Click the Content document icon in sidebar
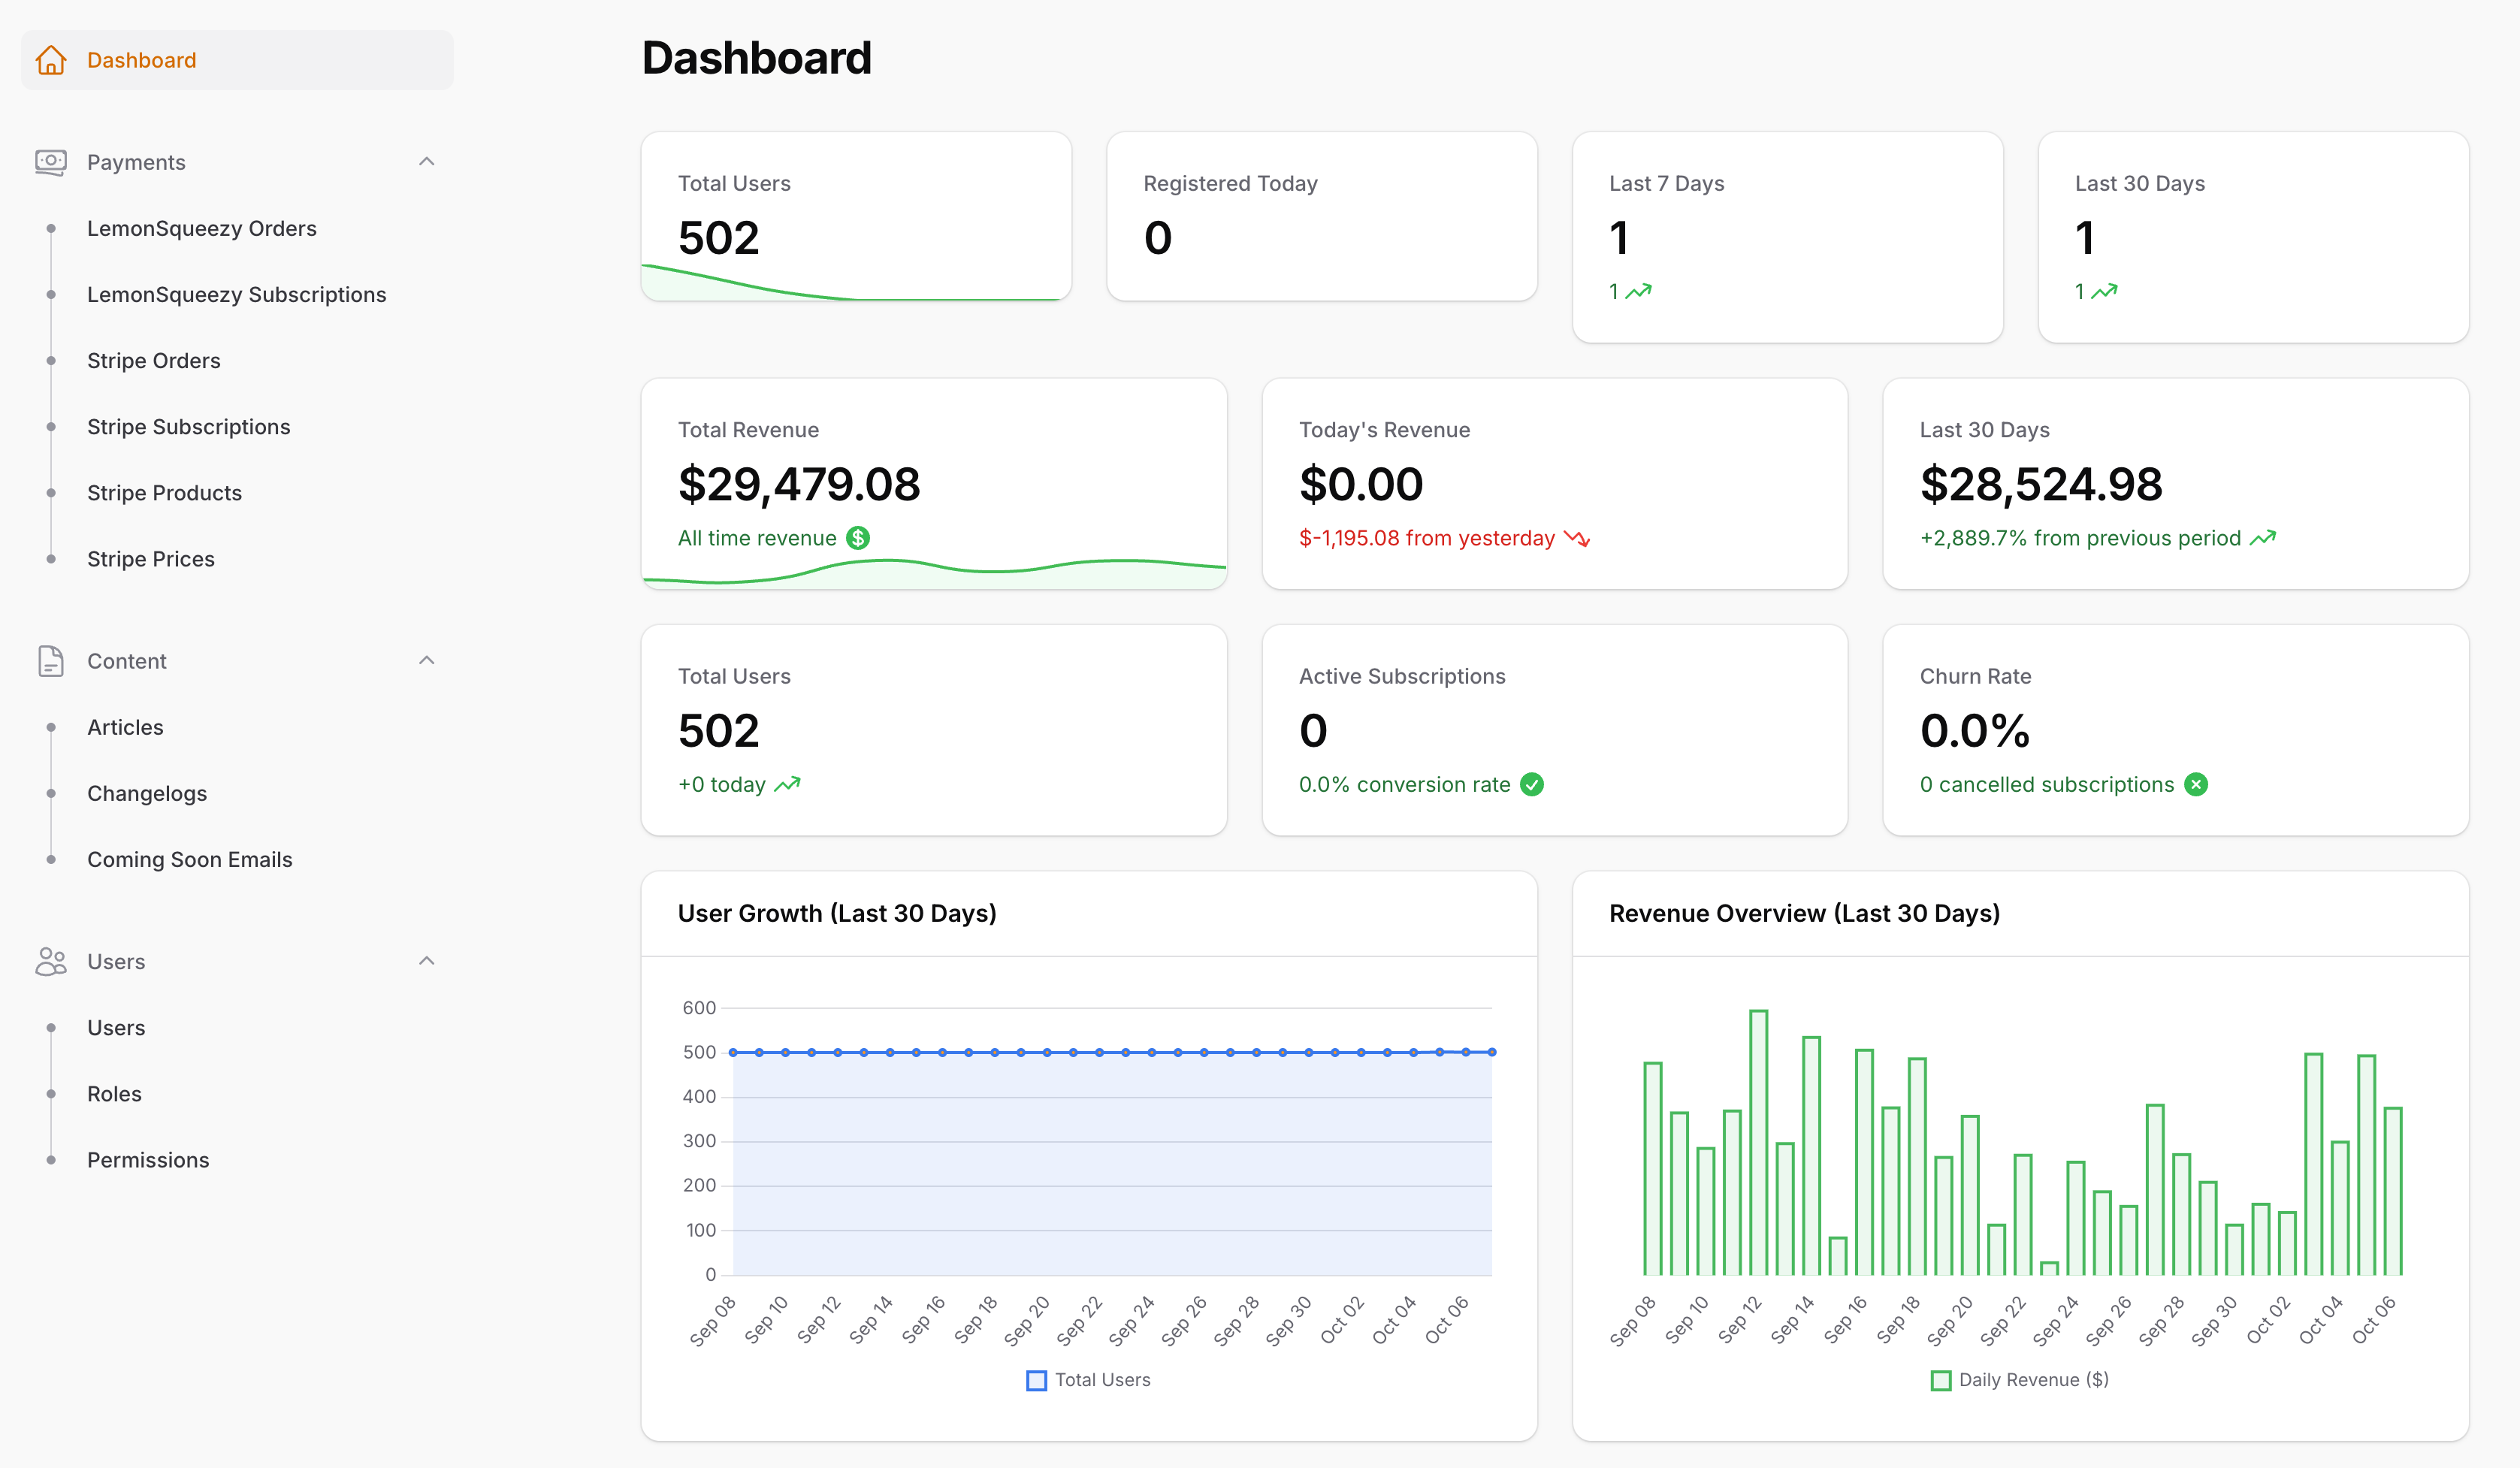Image resolution: width=2520 pixels, height=1468 pixels. [51, 661]
